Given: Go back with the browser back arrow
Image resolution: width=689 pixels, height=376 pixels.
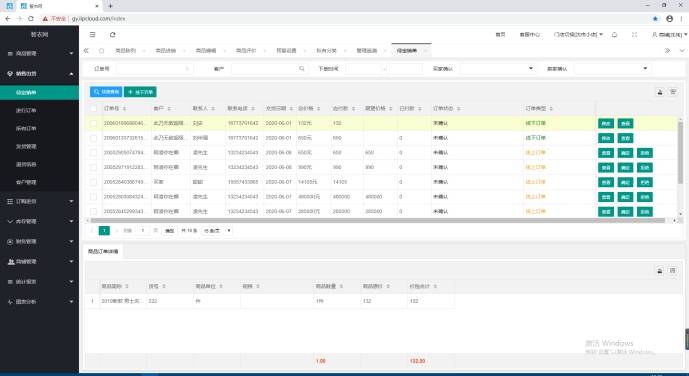Looking at the screenshot, I should [7, 18].
